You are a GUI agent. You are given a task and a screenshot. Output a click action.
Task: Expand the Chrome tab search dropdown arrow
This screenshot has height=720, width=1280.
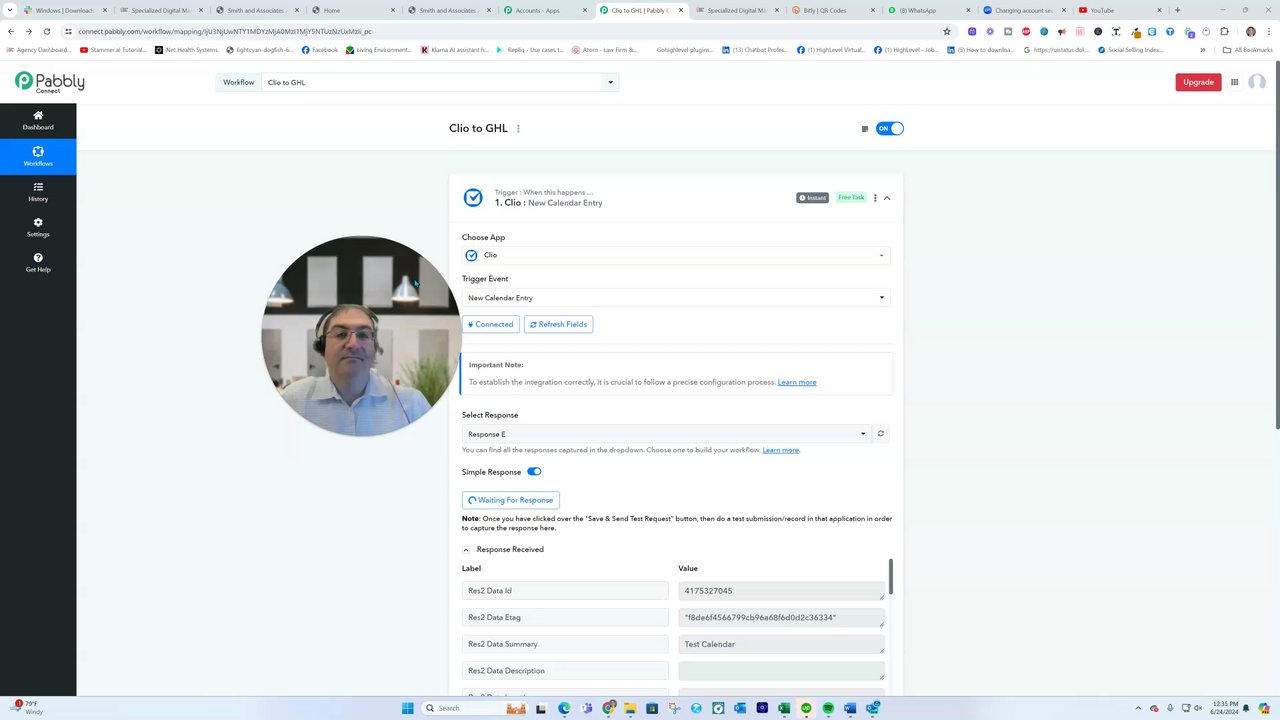(x=11, y=10)
